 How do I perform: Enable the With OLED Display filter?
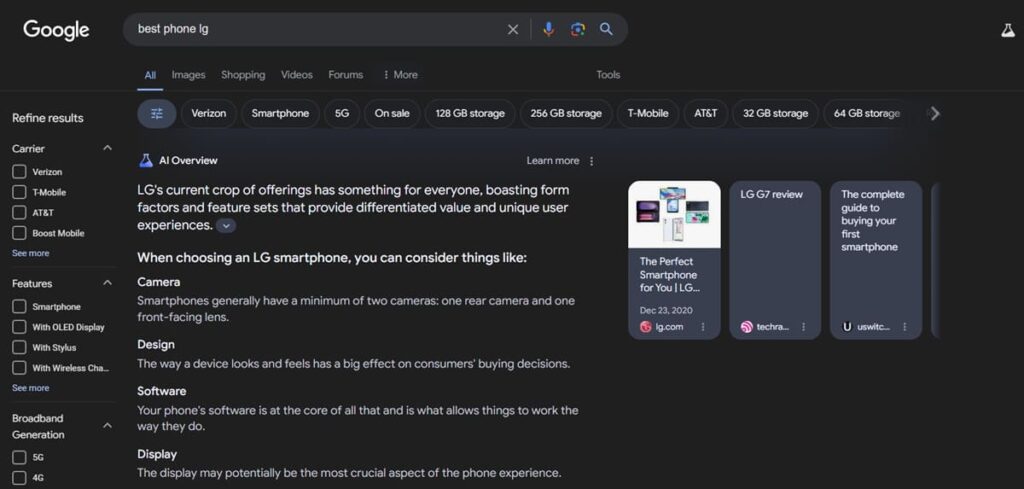[x=19, y=327]
